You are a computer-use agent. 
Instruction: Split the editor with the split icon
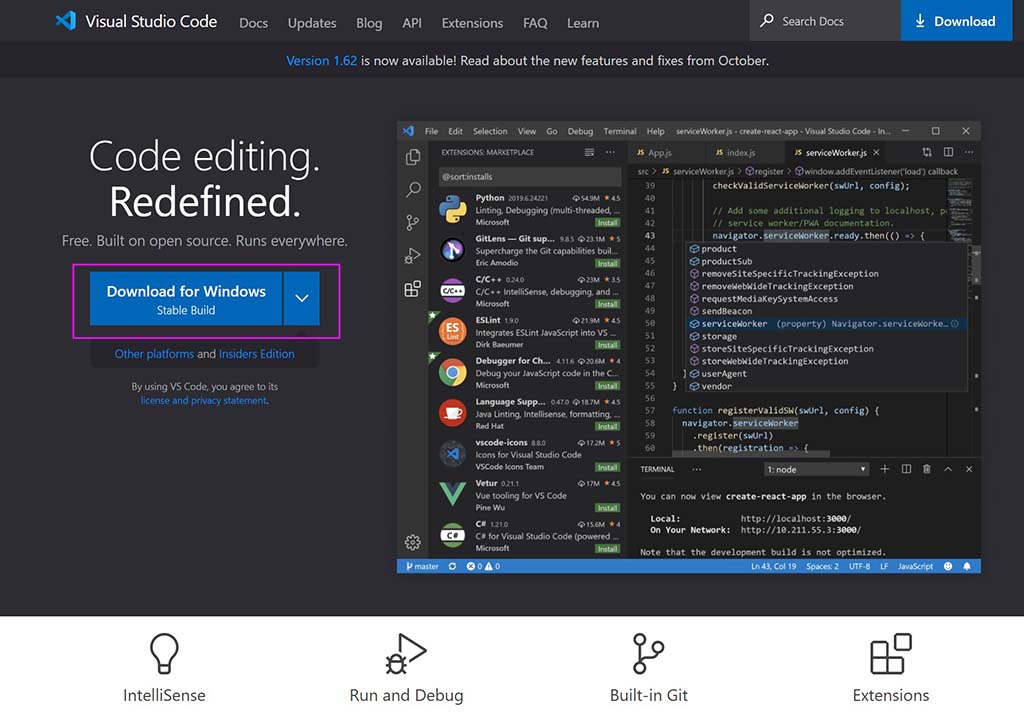948,152
